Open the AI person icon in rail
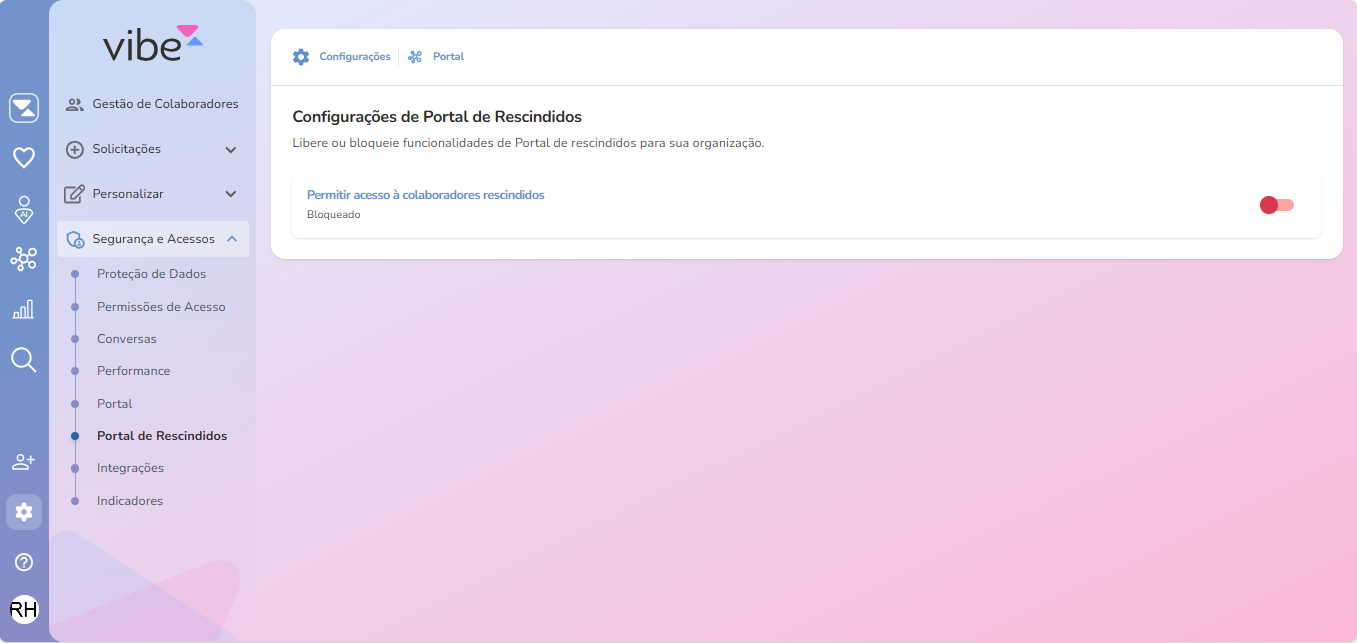Screen dimensions: 1357x643 coord(24,208)
